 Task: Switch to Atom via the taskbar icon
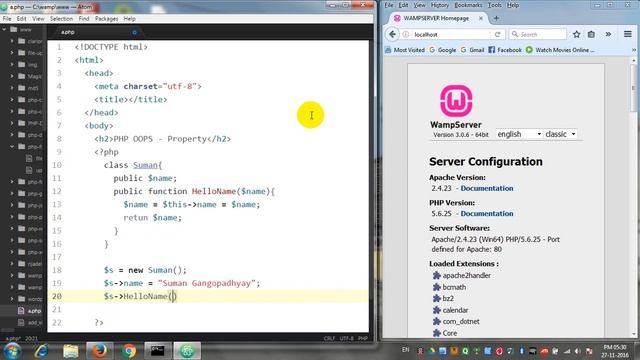(187, 351)
